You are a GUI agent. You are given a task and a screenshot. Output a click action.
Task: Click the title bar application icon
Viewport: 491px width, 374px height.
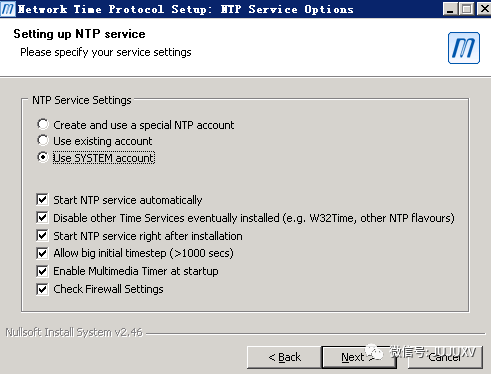(x=8, y=9)
